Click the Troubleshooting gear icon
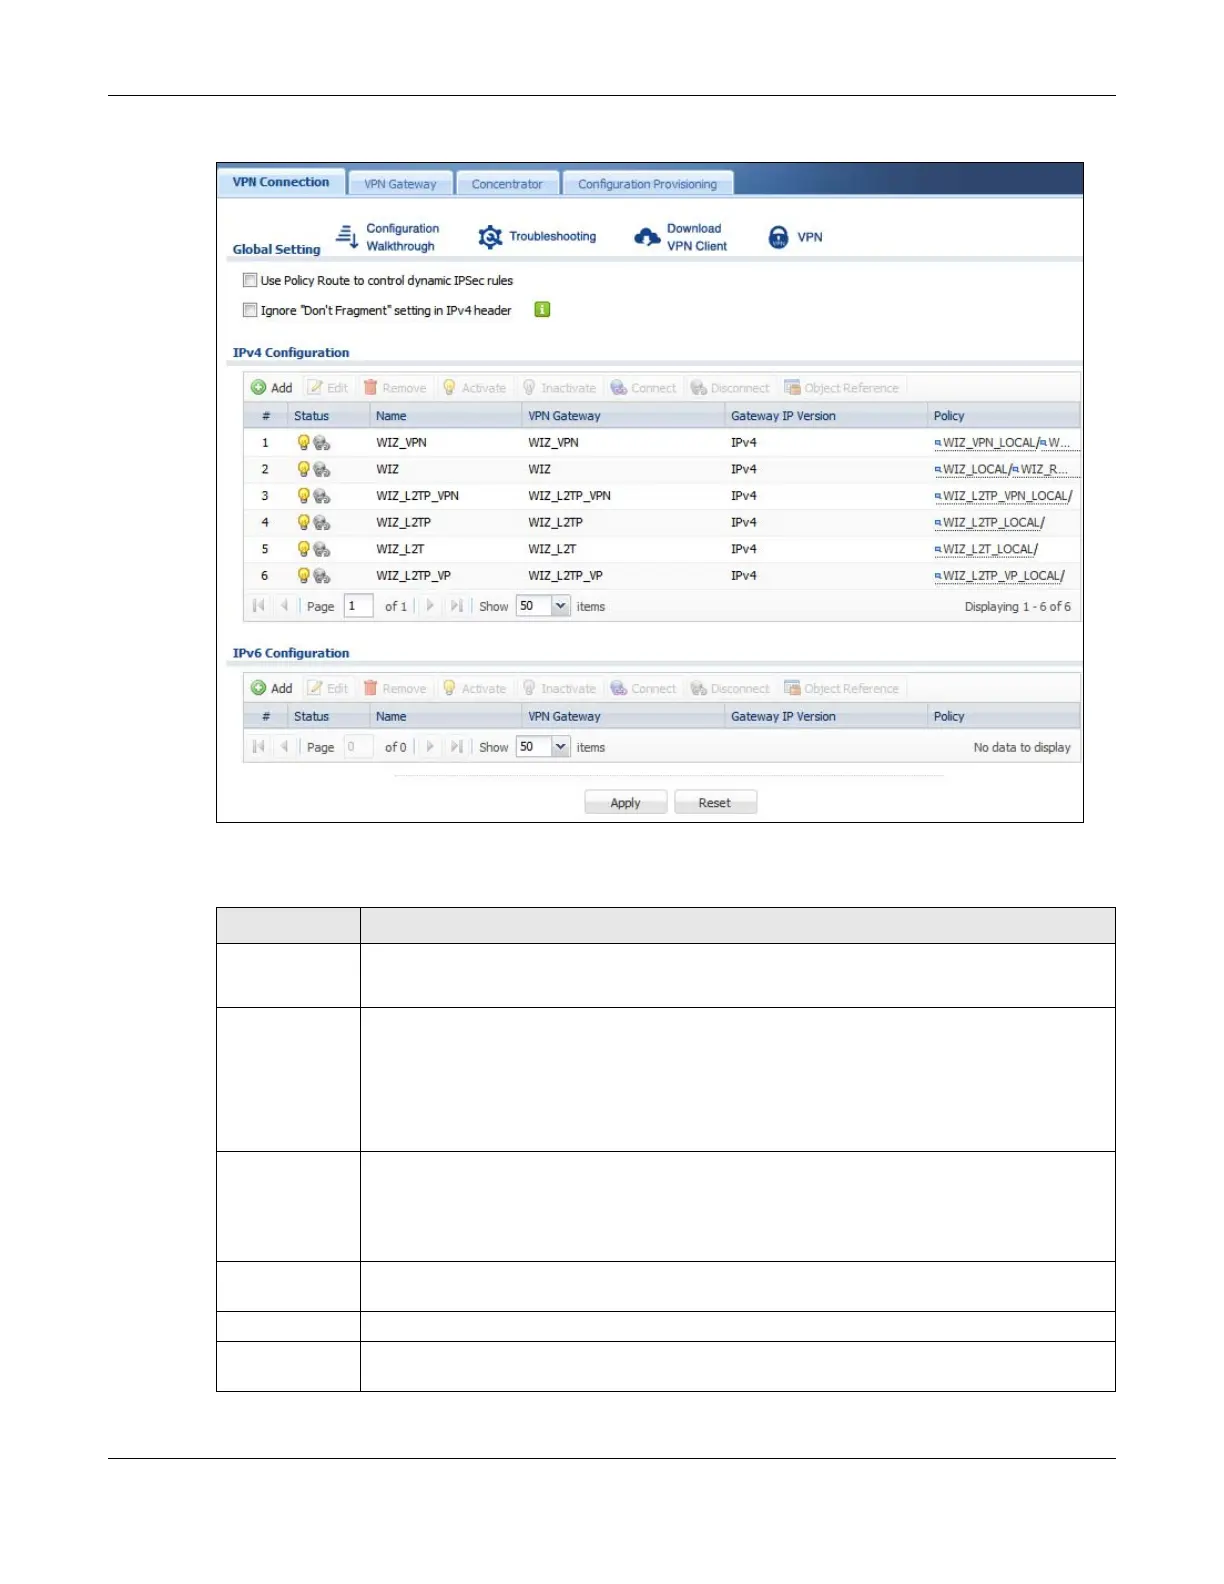This screenshot has height=1584, width=1224. (x=490, y=237)
